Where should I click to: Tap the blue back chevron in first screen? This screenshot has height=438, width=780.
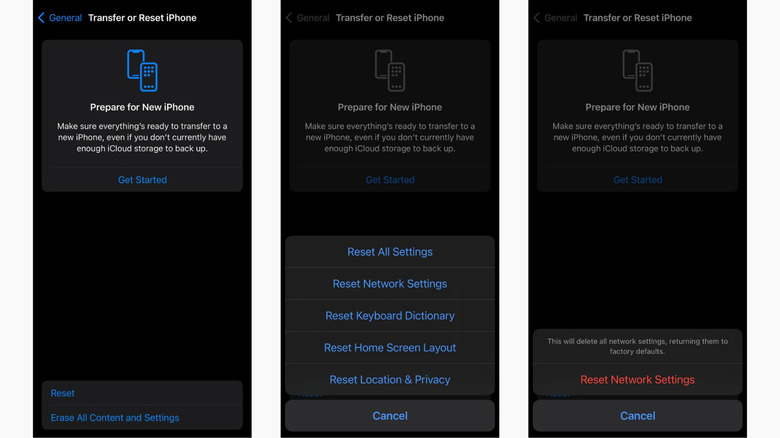(41, 18)
